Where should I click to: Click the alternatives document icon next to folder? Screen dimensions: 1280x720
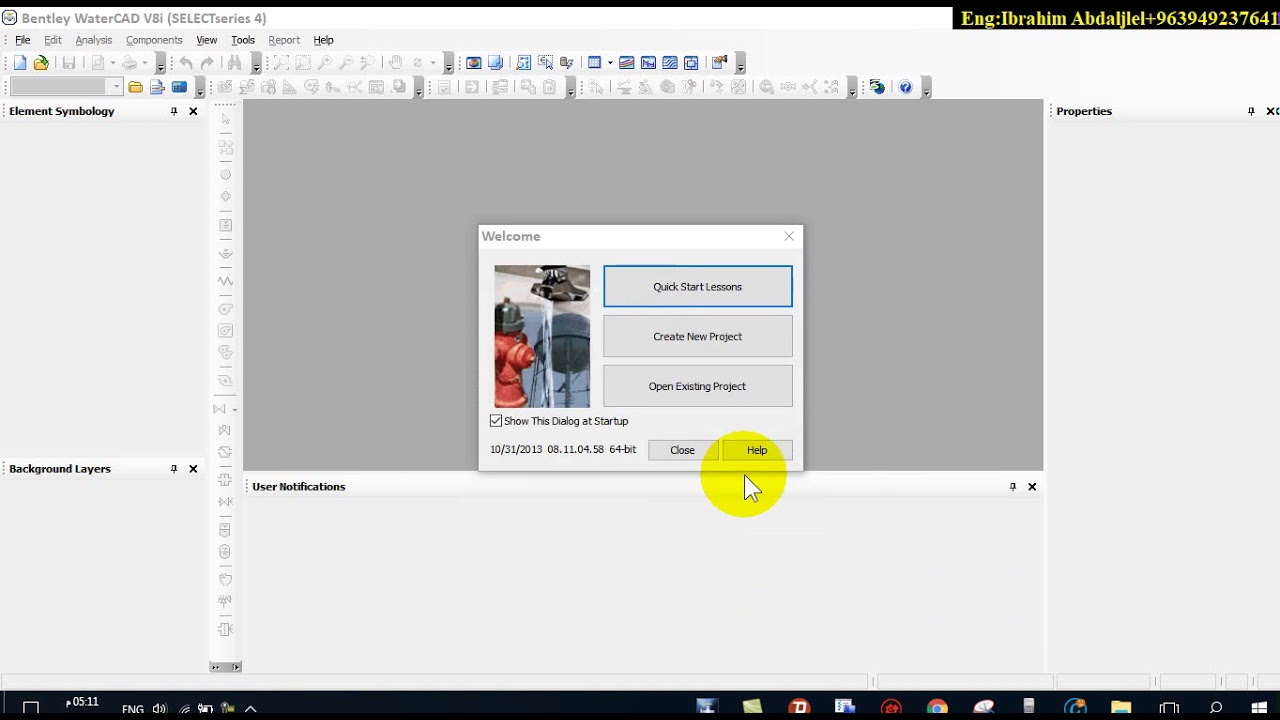pos(157,87)
